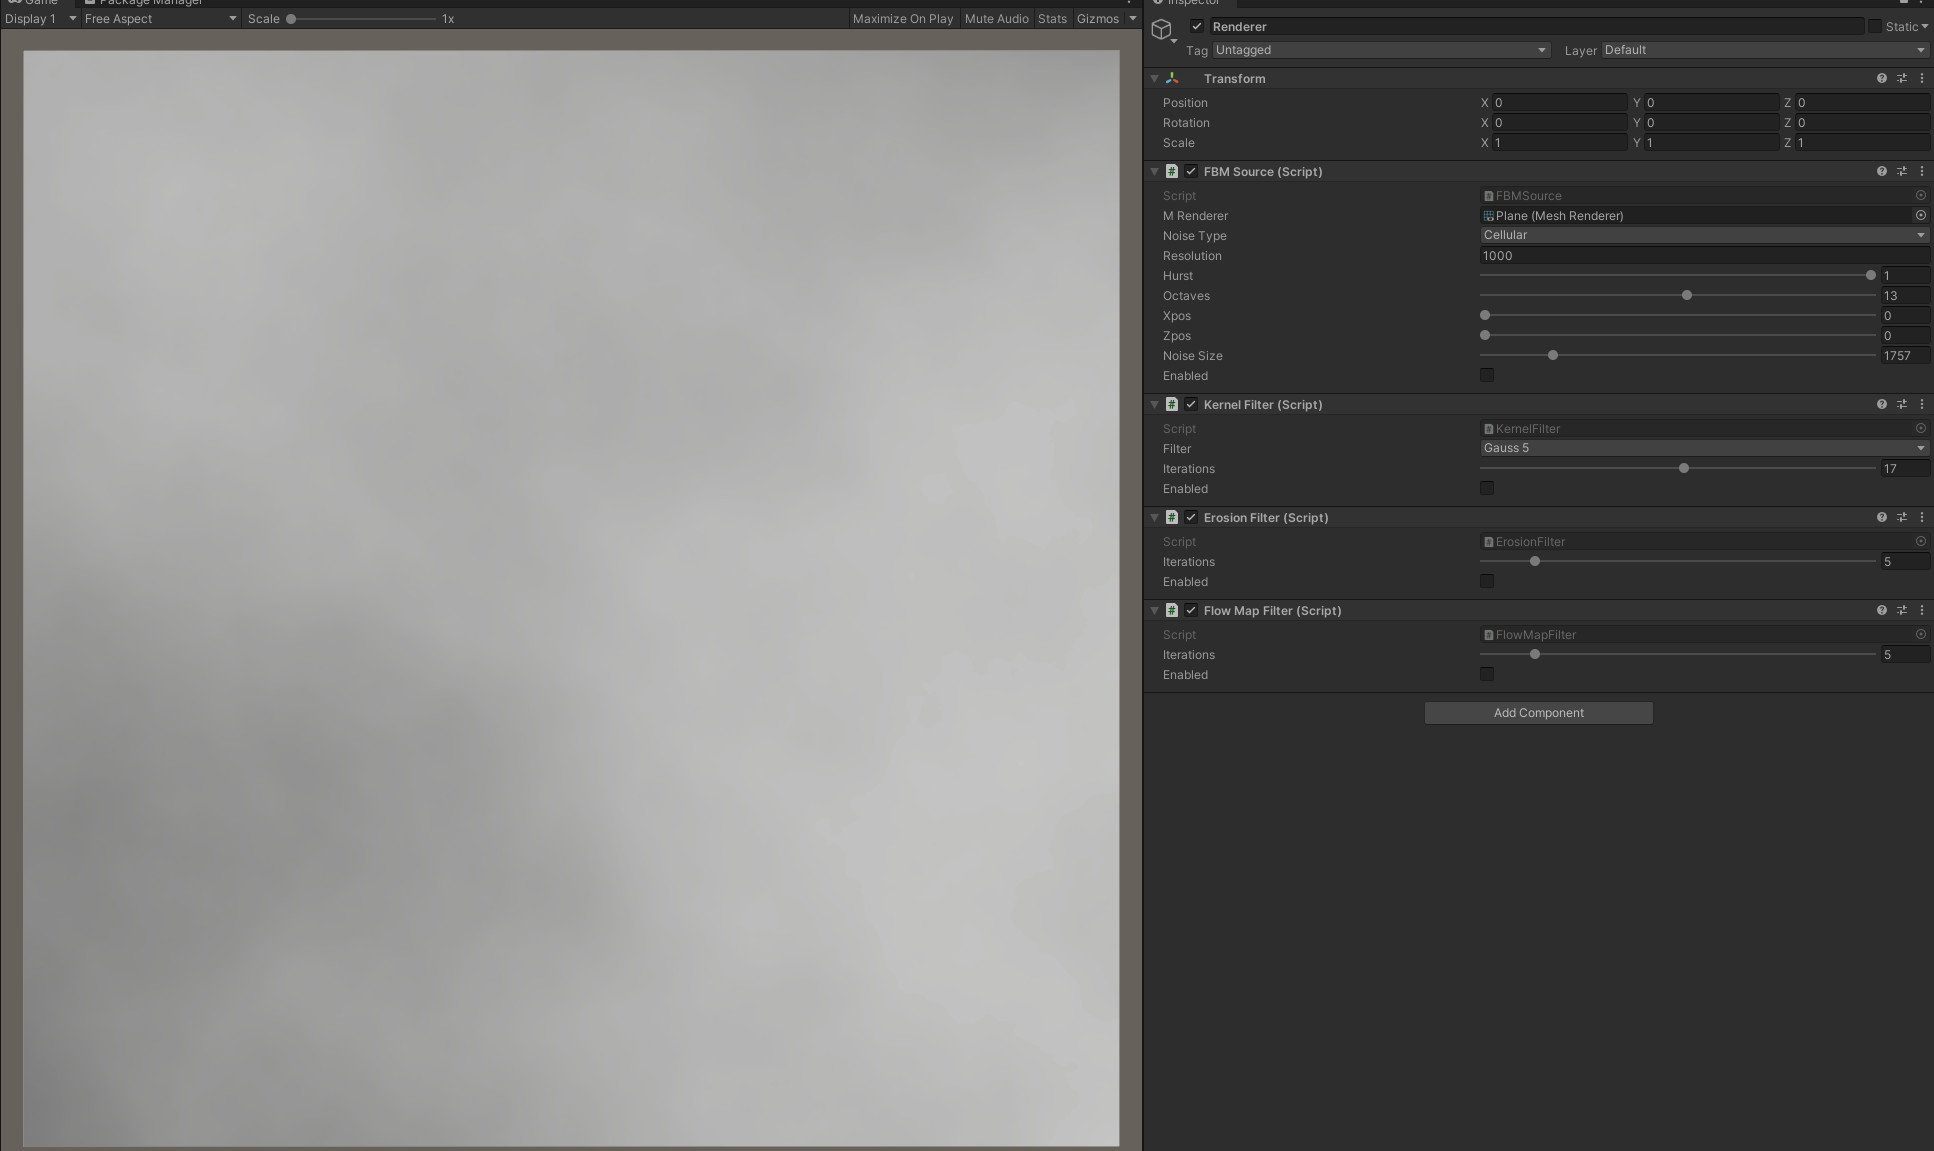Image resolution: width=1934 pixels, height=1151 pixels.
Task: Open the Transform component help icon
Action: tap(1881, 79)
